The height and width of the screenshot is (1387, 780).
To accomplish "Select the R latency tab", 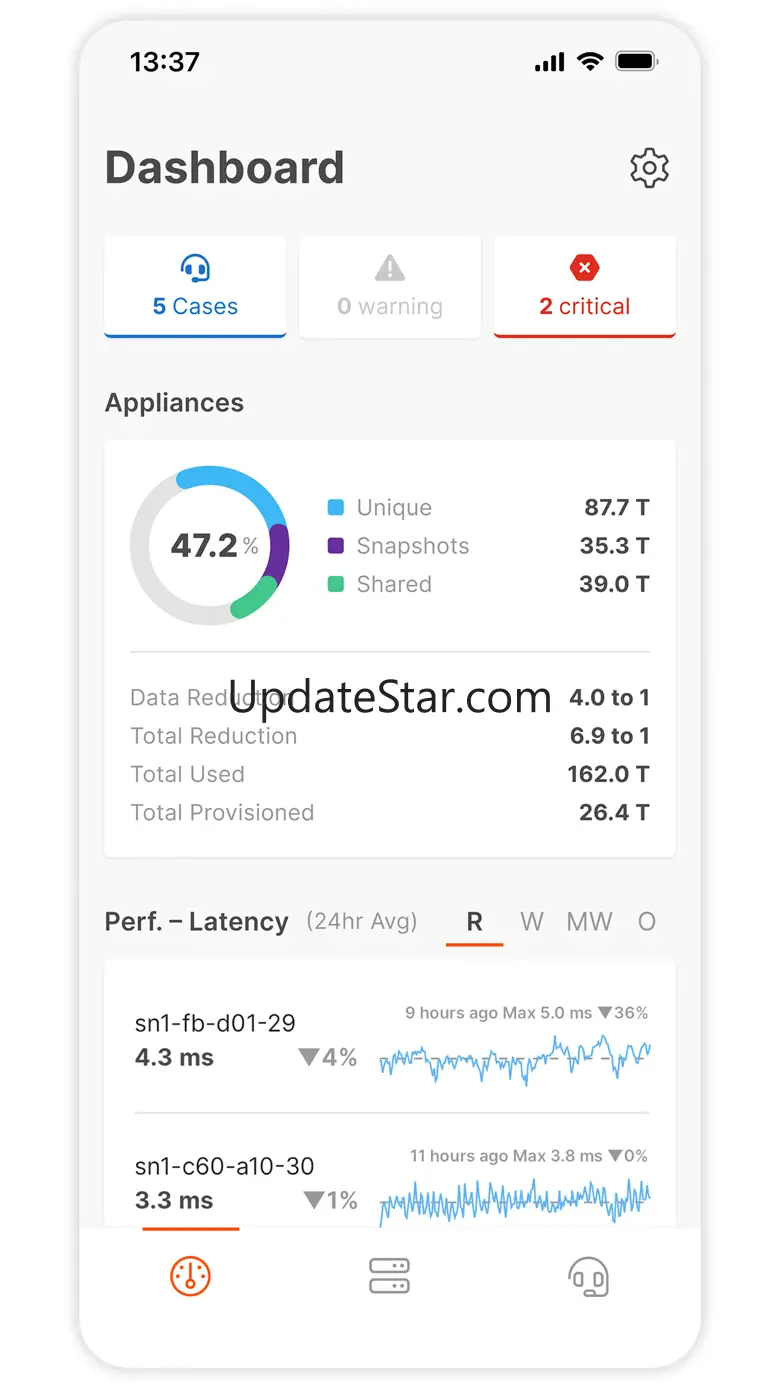I will 475,922.
